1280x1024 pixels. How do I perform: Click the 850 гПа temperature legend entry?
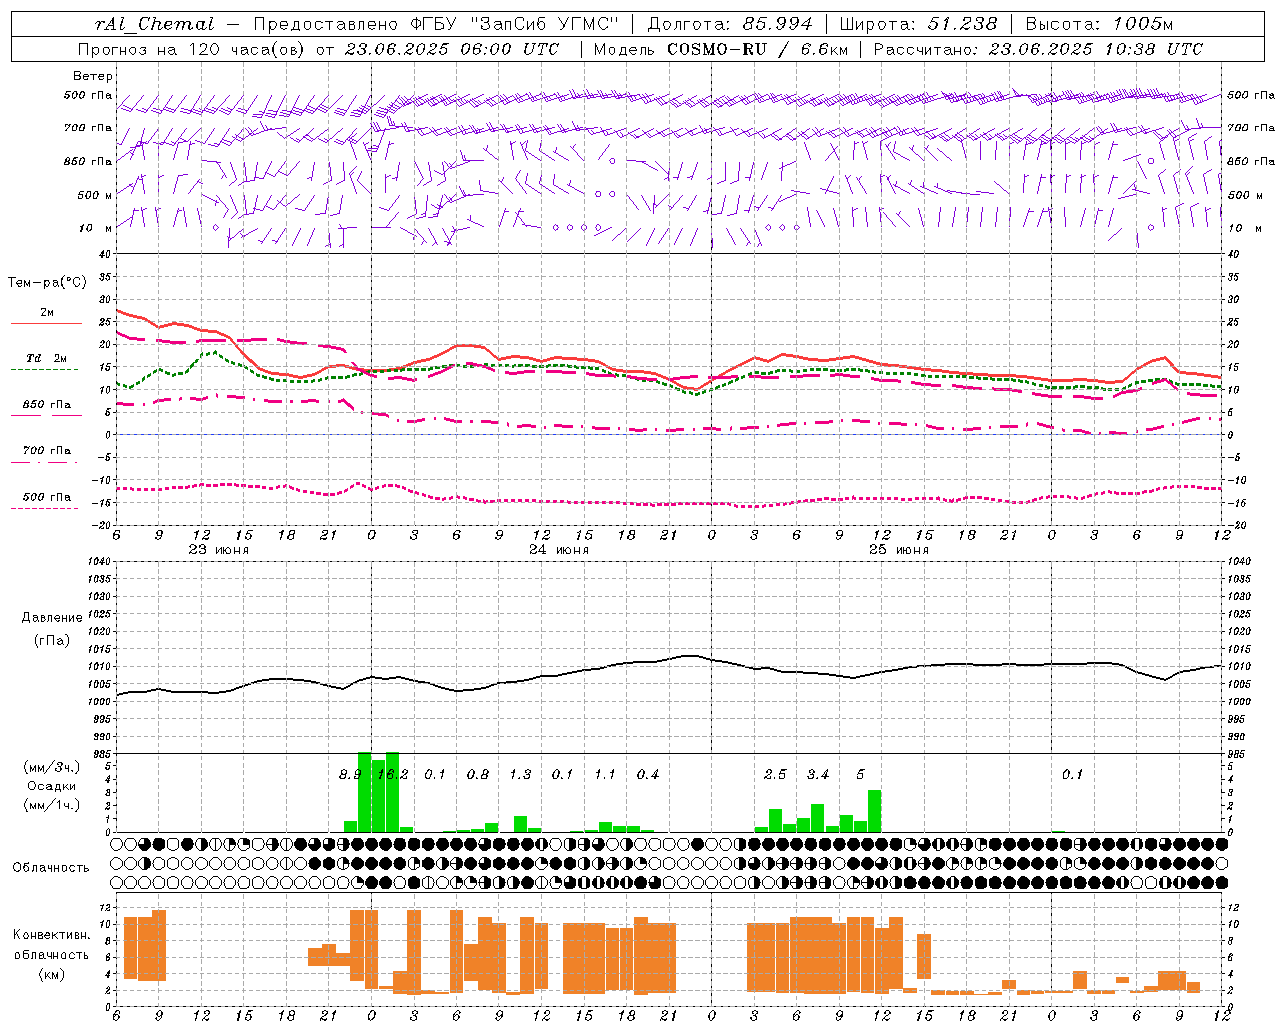click(46, 405)
